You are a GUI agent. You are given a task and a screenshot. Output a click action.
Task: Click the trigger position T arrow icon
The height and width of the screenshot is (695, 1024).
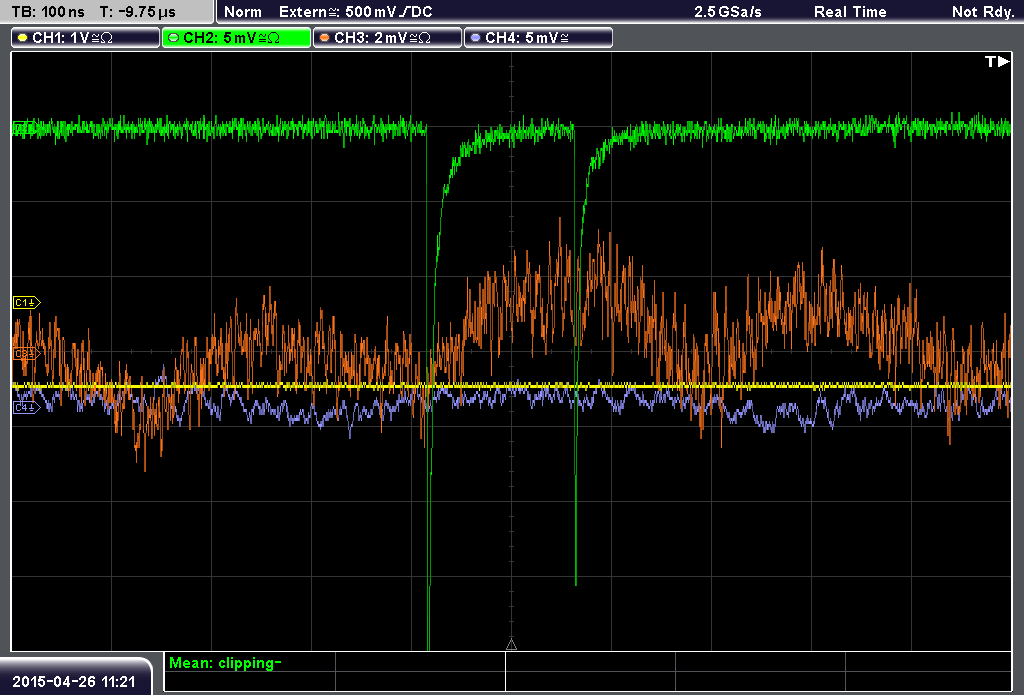coord(997,61)
